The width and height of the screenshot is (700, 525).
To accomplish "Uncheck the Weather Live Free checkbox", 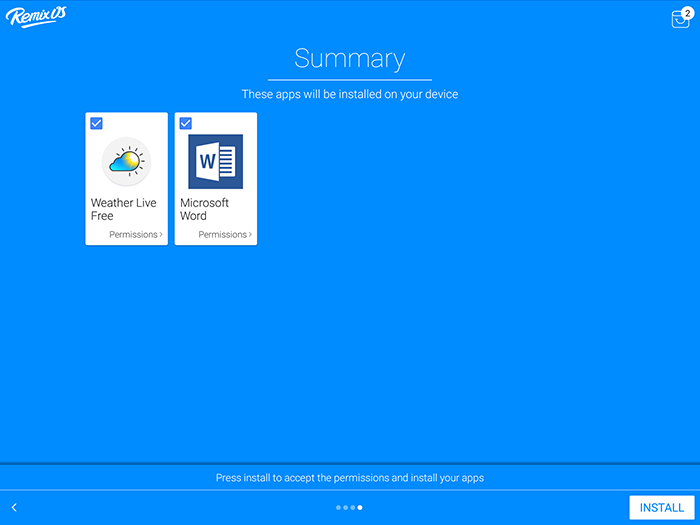I will [96, 123].
